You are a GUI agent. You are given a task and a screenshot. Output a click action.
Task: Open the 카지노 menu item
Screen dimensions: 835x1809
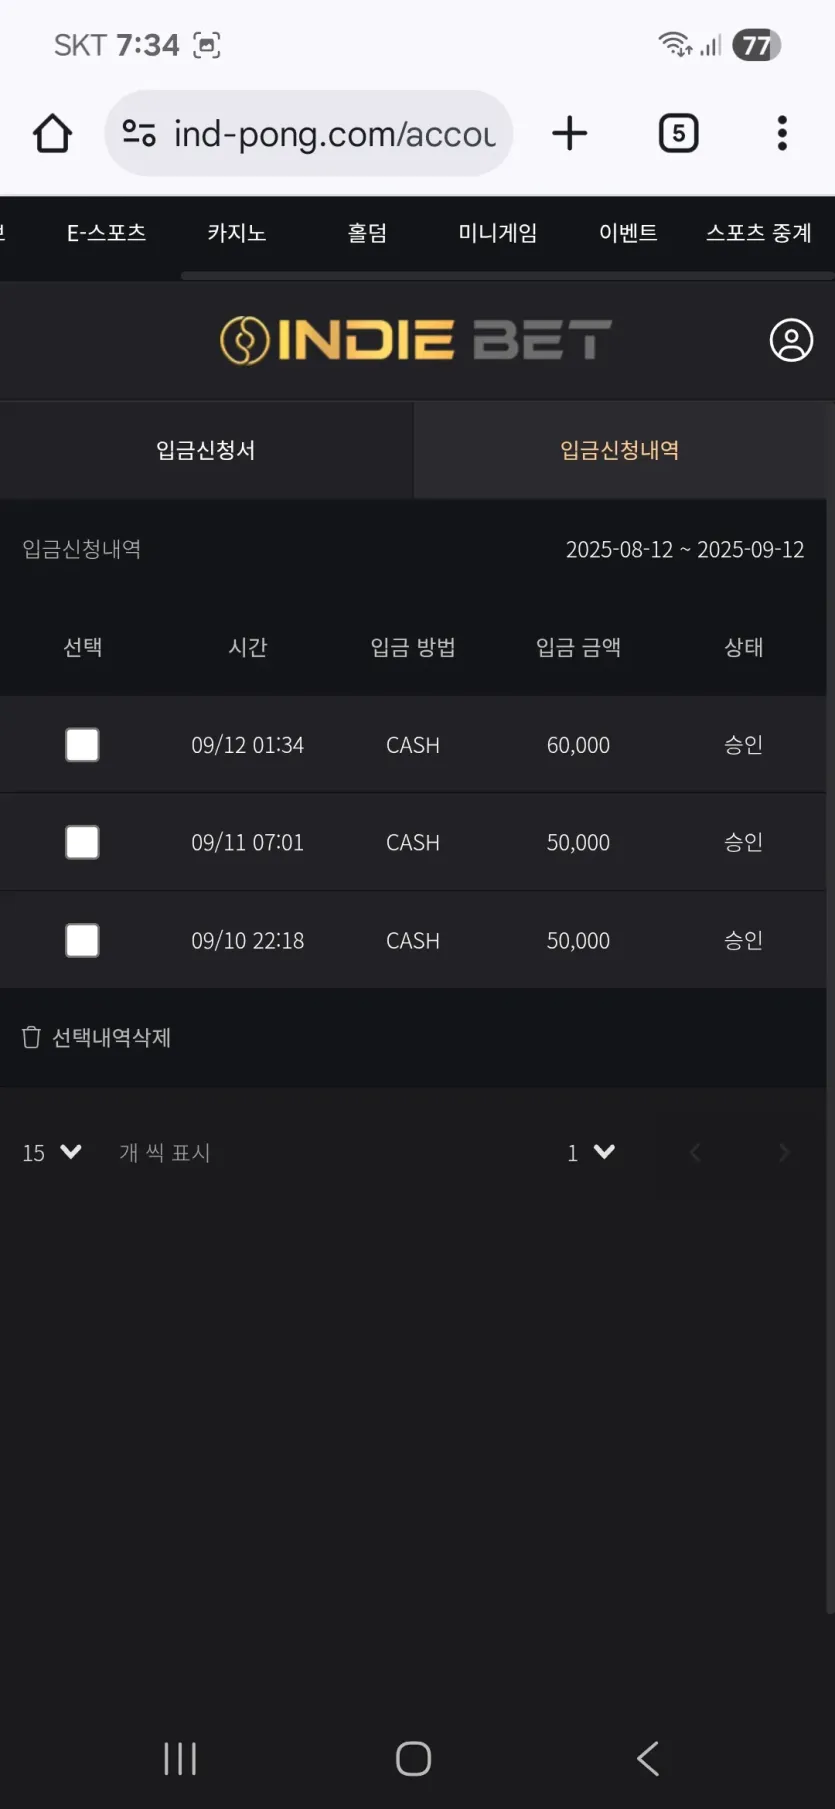[x=237, y=233]
